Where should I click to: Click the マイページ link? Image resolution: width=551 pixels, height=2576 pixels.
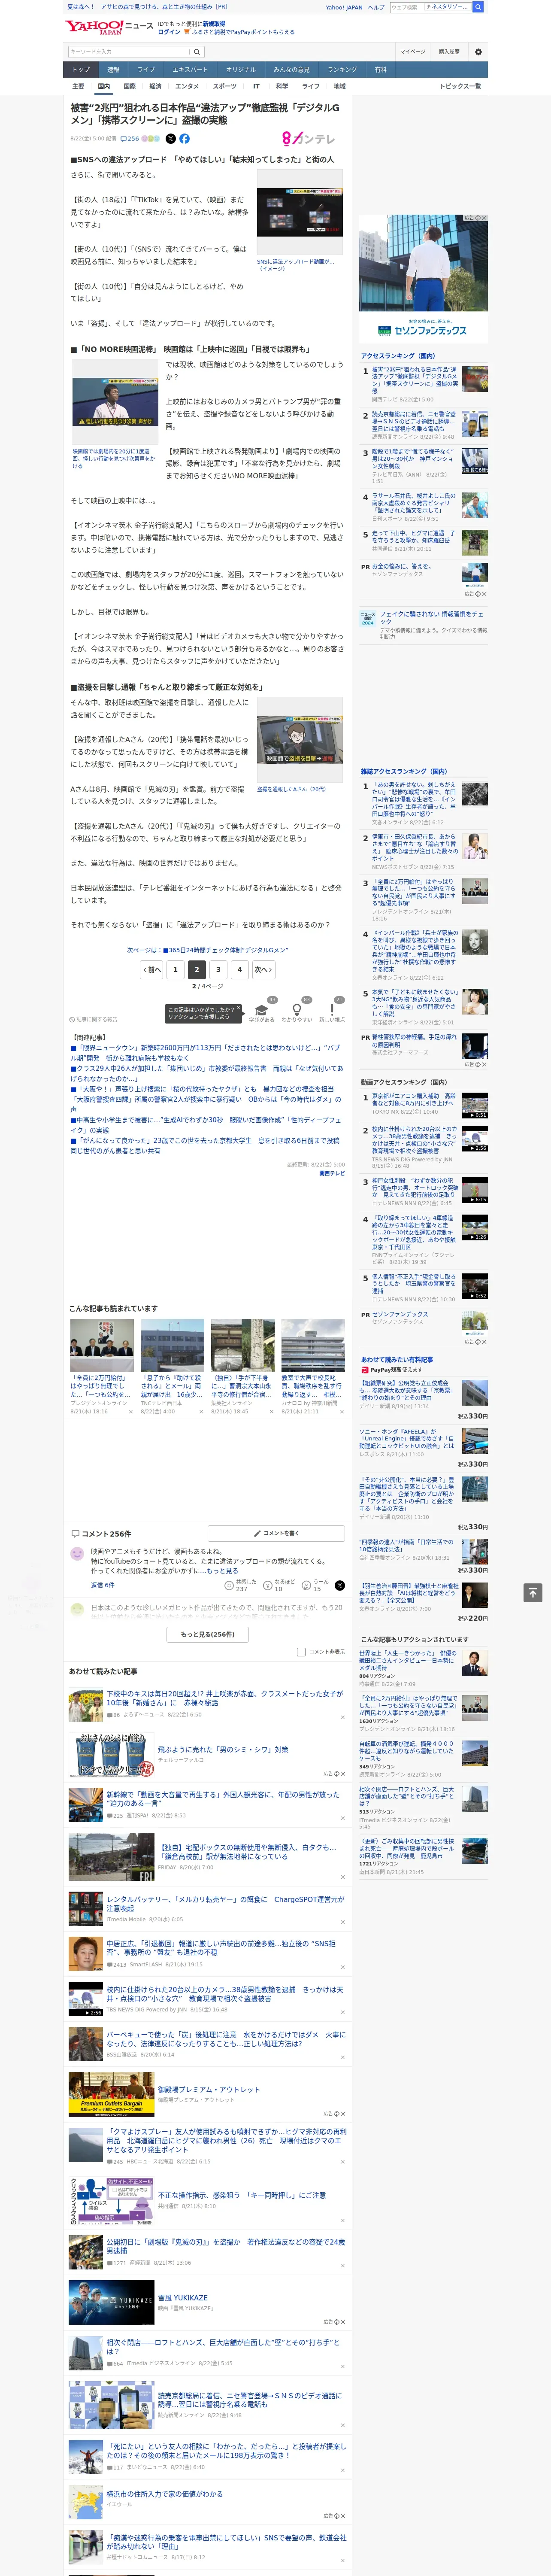(x=413, y=51)
